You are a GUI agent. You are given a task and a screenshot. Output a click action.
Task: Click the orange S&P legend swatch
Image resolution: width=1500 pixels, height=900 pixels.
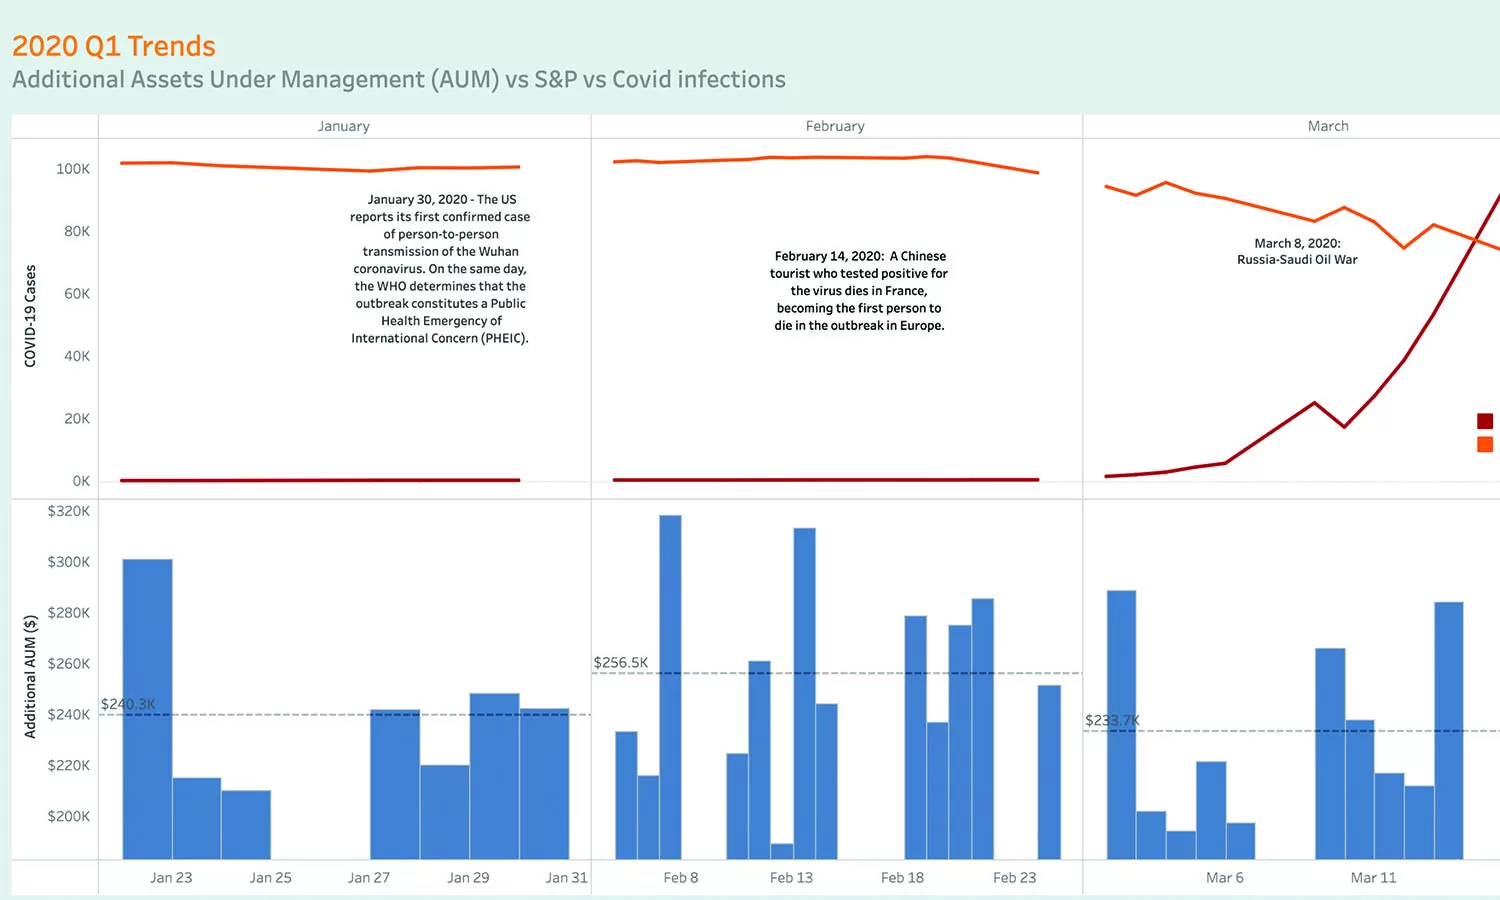coord(1485,444)
